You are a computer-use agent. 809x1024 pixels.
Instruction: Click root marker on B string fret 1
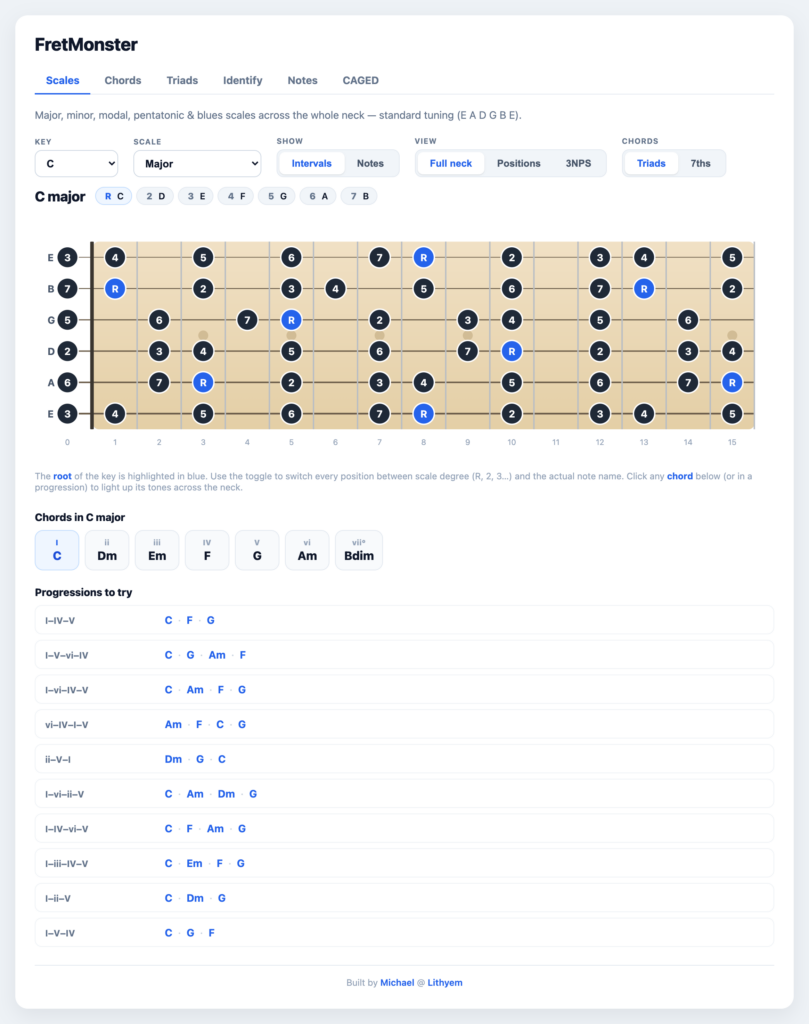[x=115, y=289]
